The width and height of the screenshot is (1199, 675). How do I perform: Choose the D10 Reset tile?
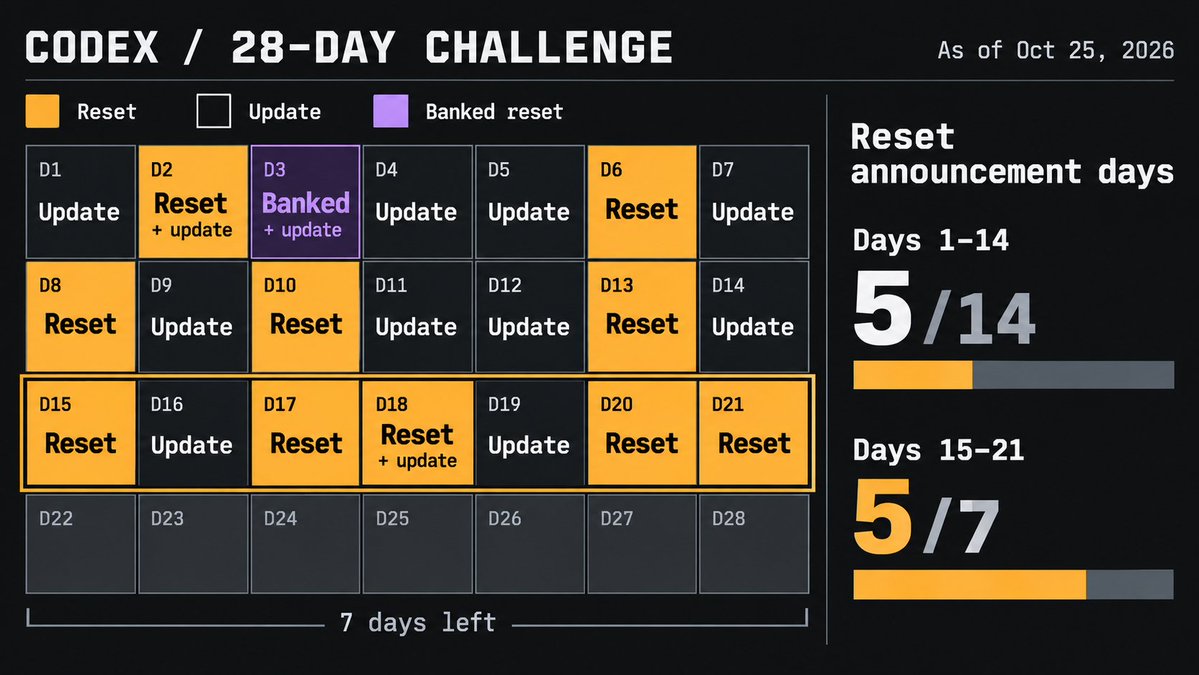pyautogui.click(x=305, y=316)
